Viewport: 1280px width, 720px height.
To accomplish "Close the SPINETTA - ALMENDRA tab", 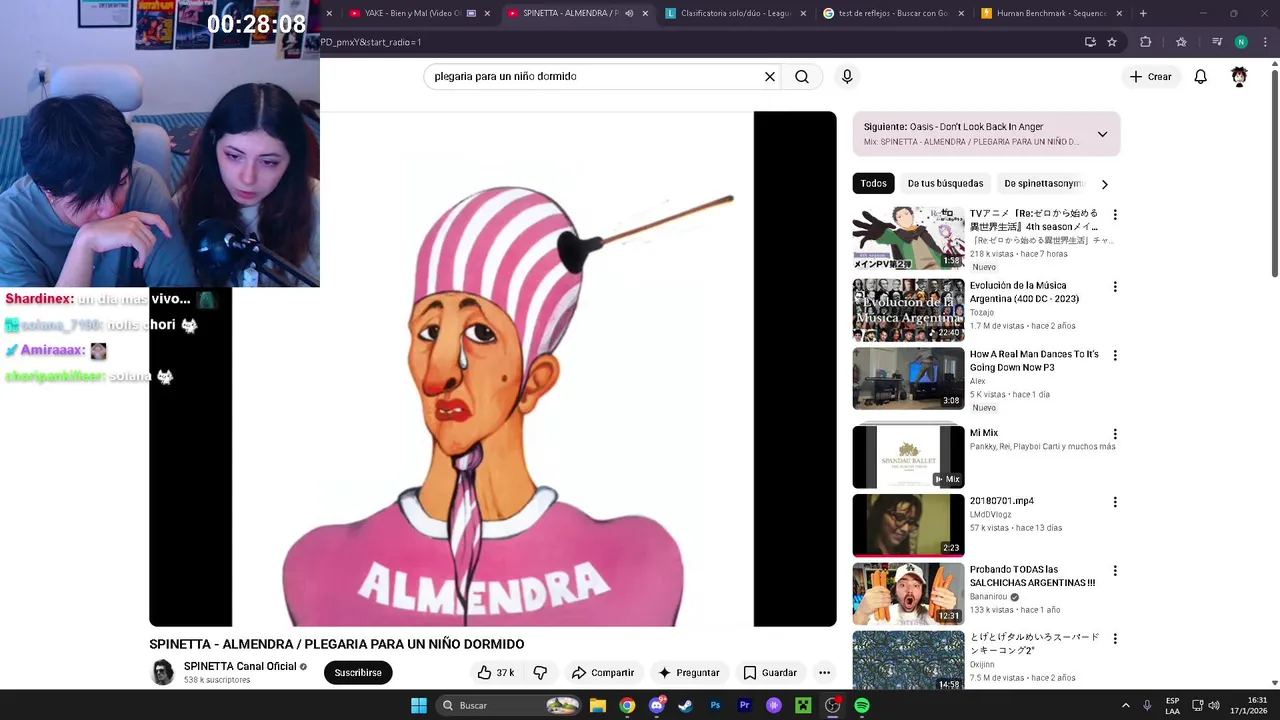I will (x=645, y=13).
